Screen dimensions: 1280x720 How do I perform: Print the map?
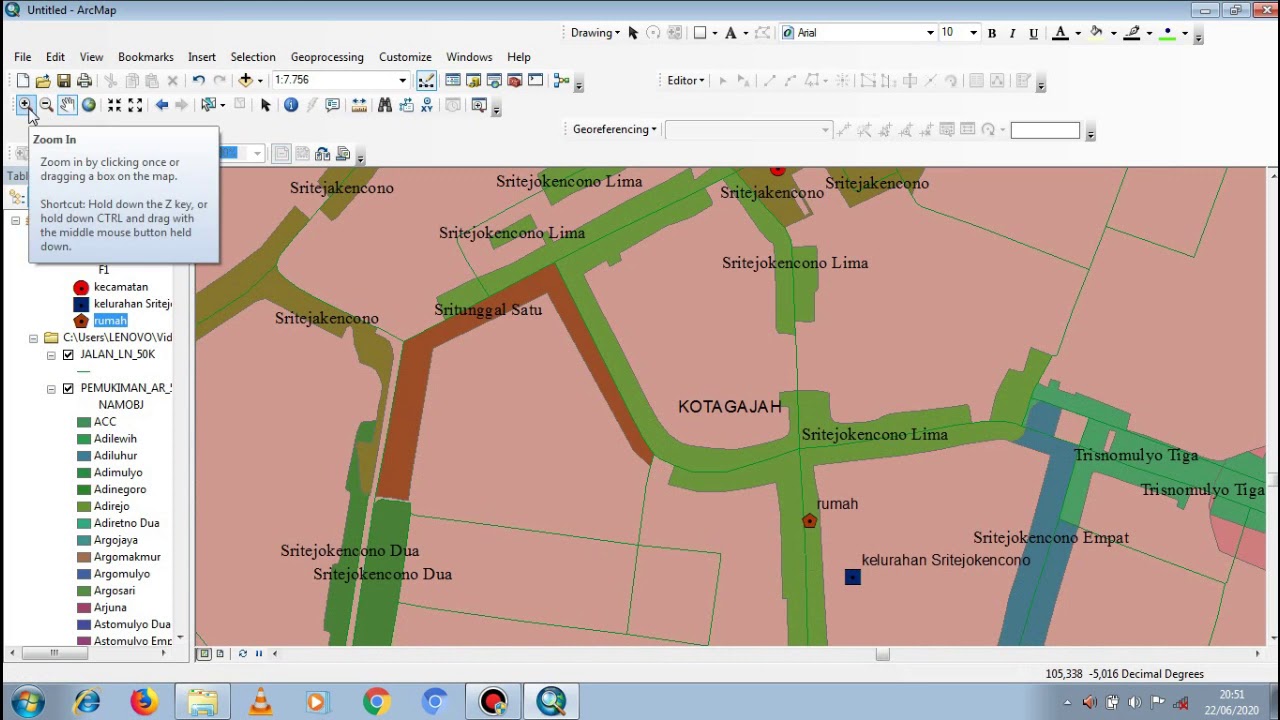[x=85, y=80]
